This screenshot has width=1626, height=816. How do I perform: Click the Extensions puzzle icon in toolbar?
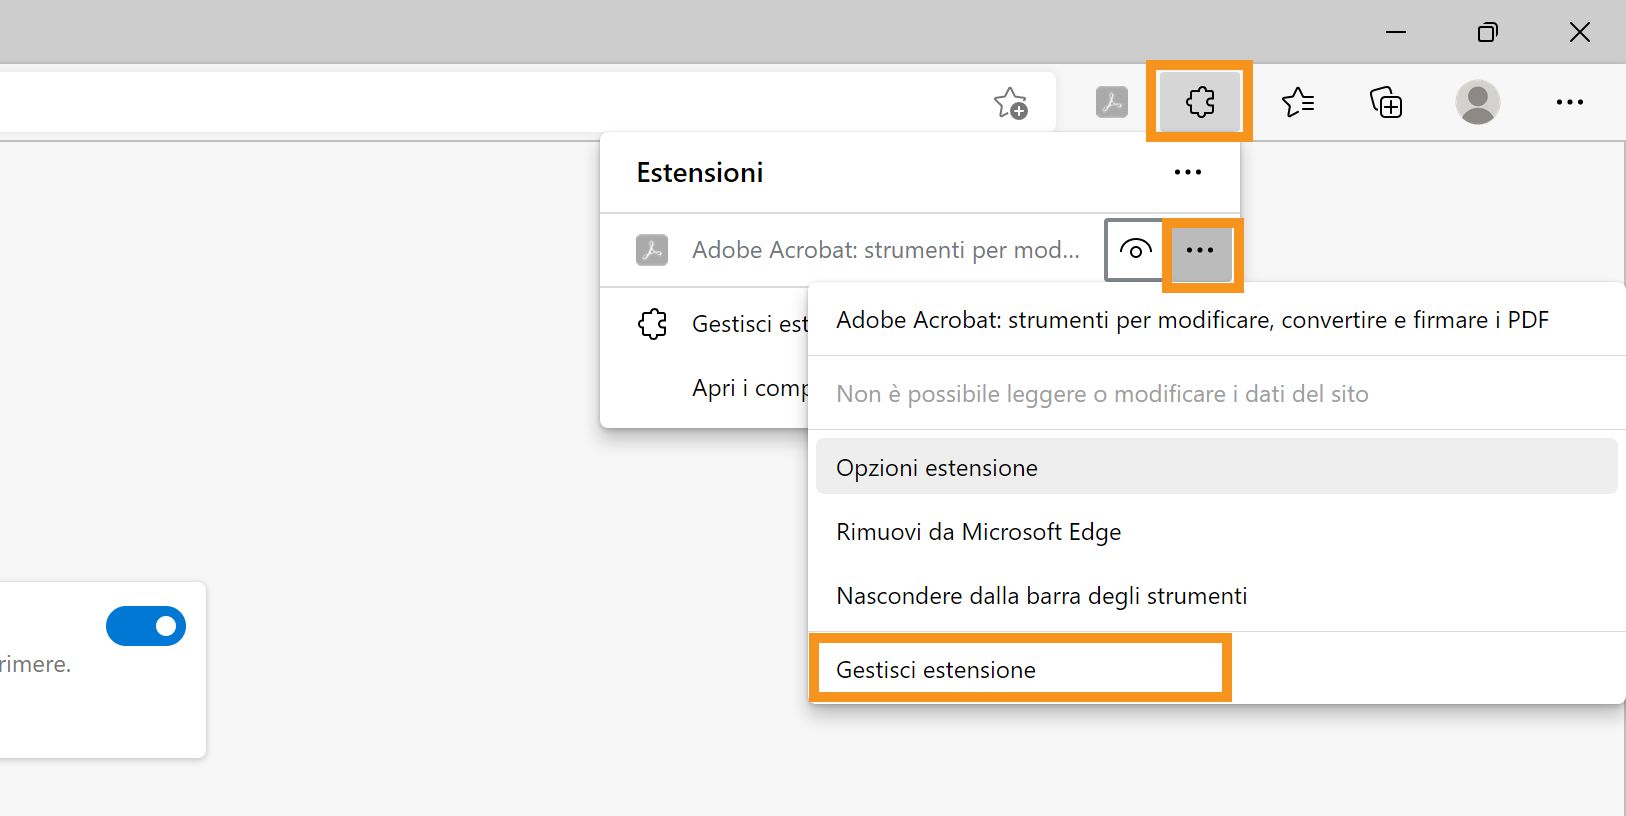pyautogui.click(x=1199, y=101)
